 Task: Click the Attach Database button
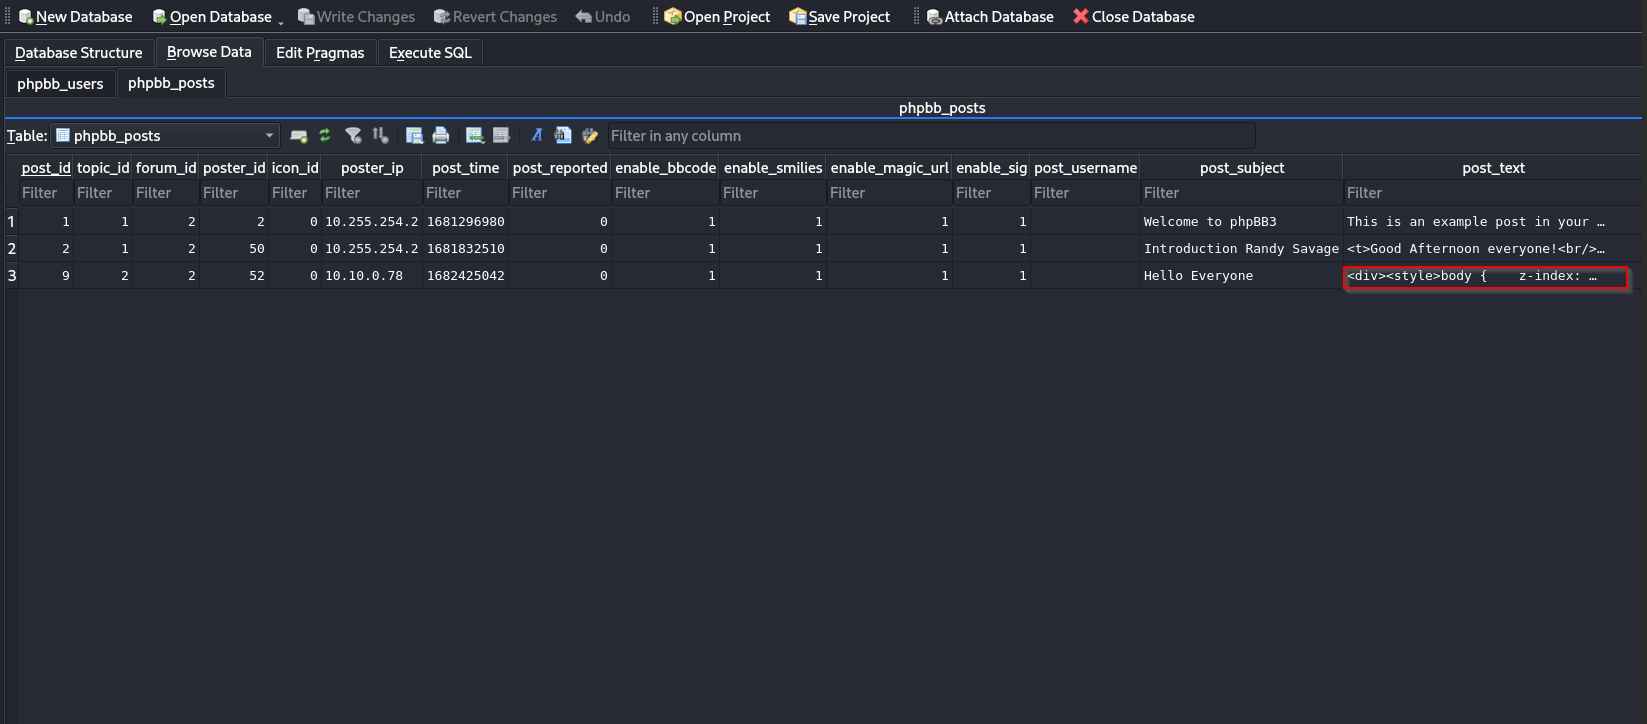tap(989, 17)
